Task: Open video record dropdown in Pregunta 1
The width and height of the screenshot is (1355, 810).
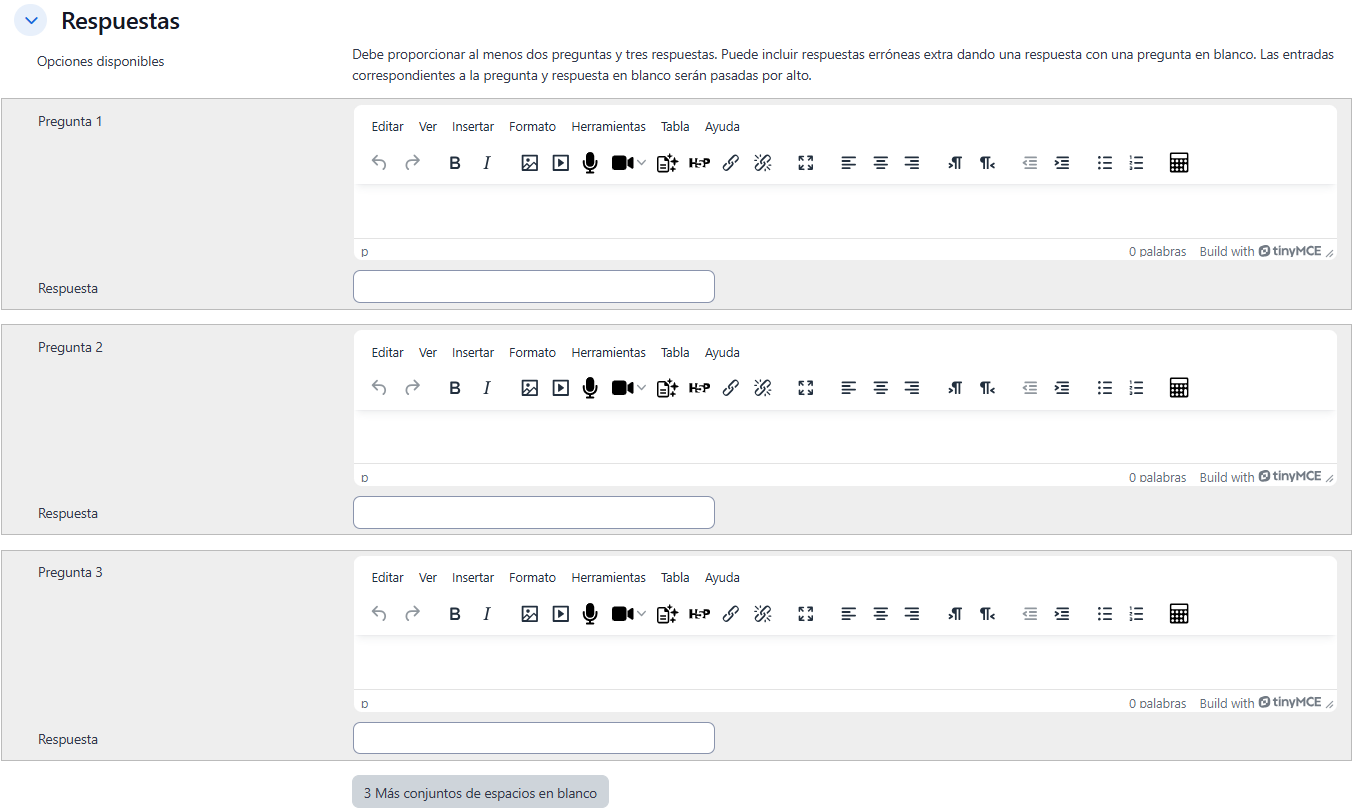Action: point(641,163)
